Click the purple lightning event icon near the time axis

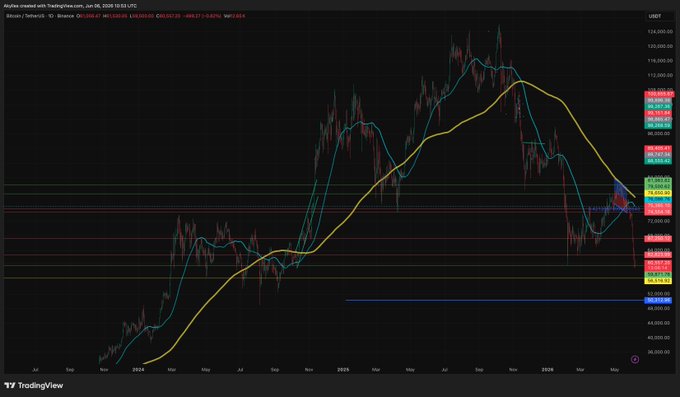(635, 359)
